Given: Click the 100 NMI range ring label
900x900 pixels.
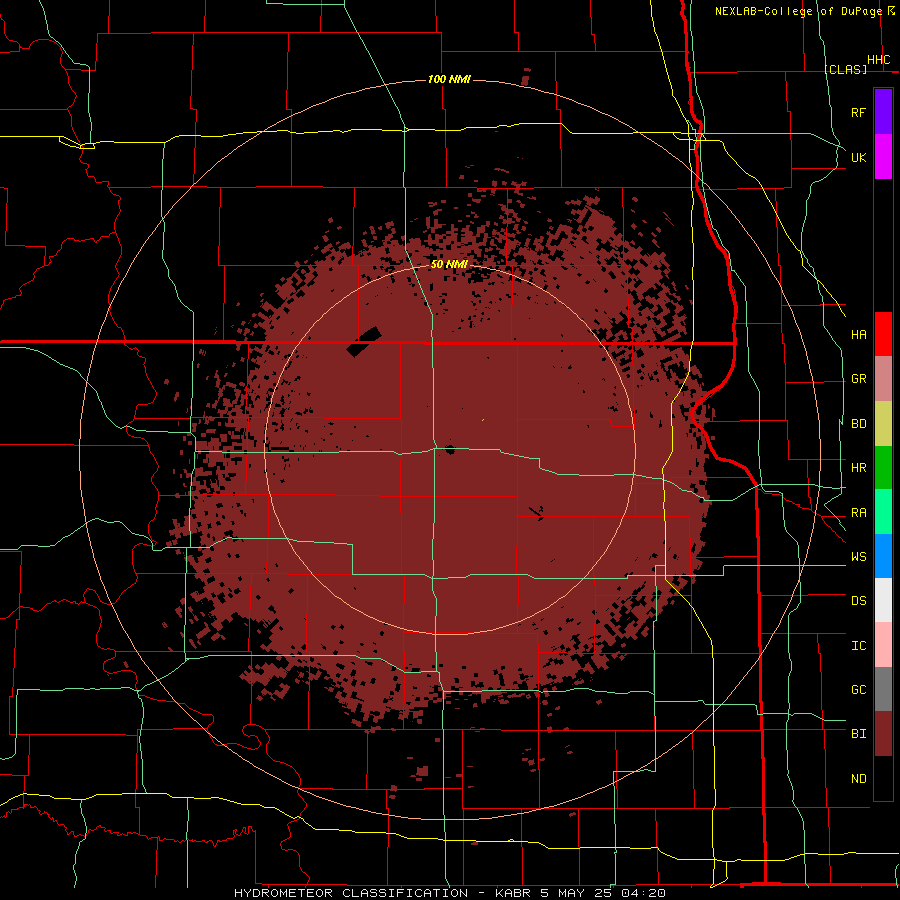Looking at the screenshot, I should pyautogui.click(x=449, y=79).
